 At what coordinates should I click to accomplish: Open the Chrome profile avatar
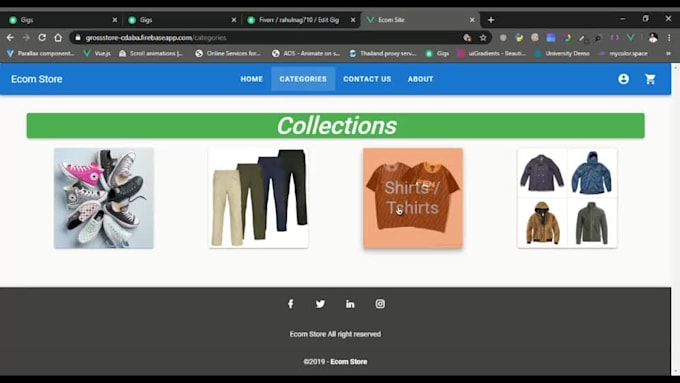click(653, 38)
